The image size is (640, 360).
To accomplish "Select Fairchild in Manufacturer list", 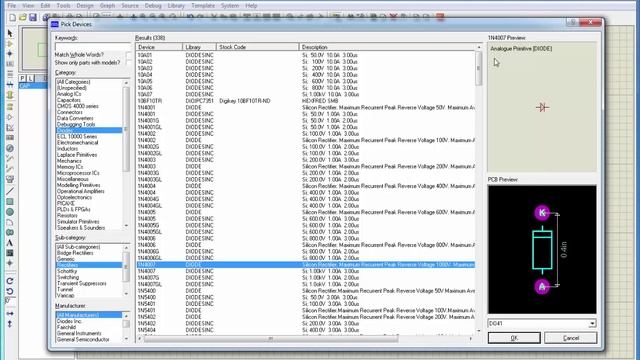I will 67,327.
